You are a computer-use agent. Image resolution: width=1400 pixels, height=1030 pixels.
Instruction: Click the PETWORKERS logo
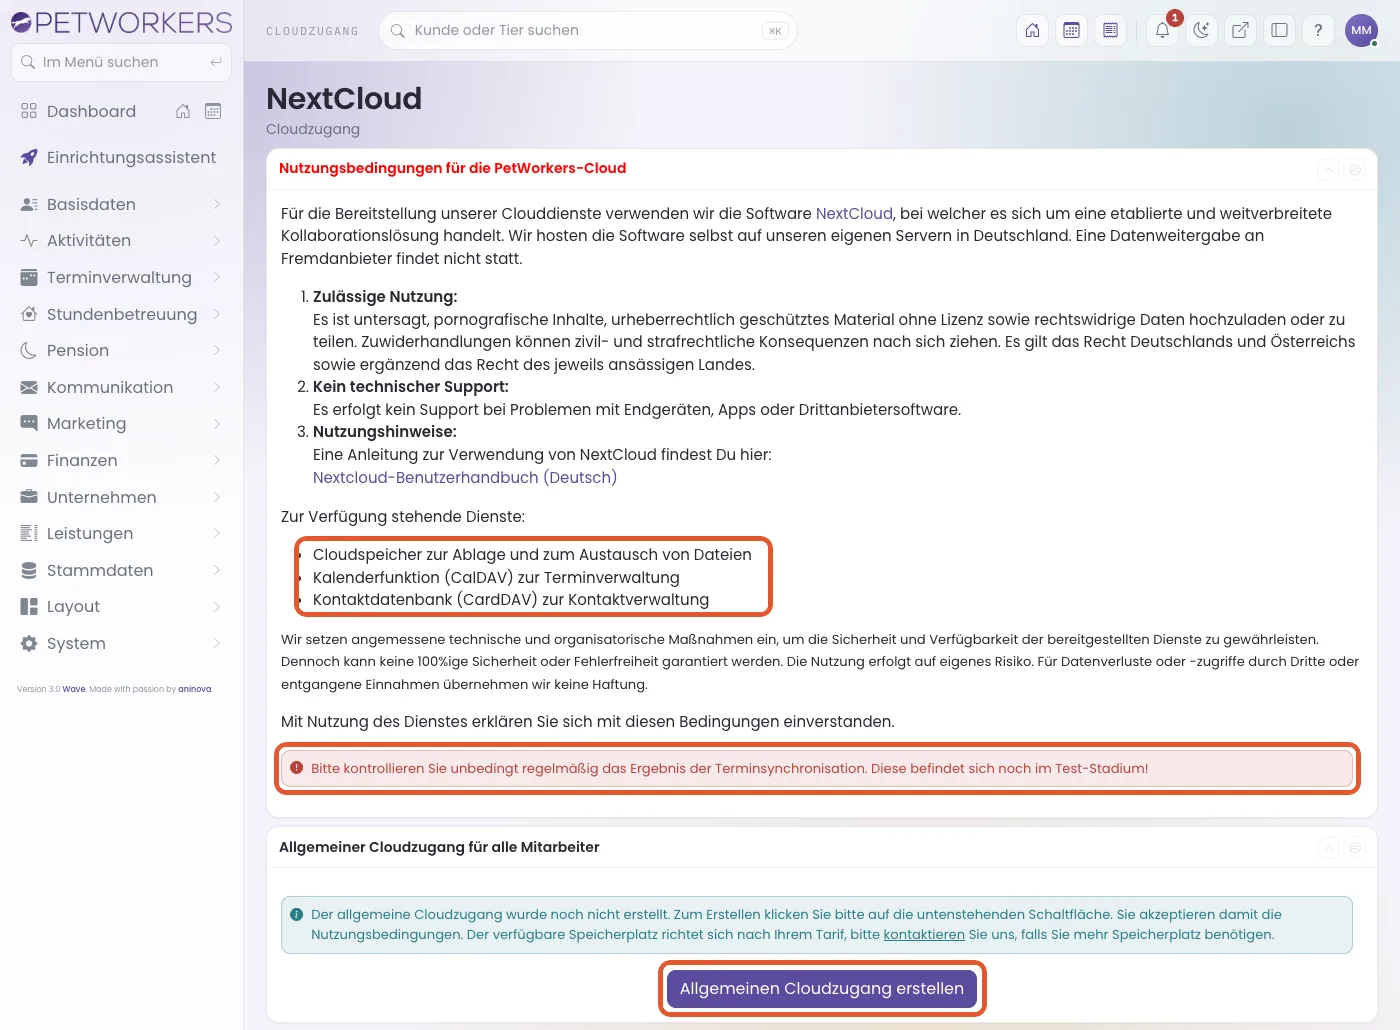click(121, 22)
